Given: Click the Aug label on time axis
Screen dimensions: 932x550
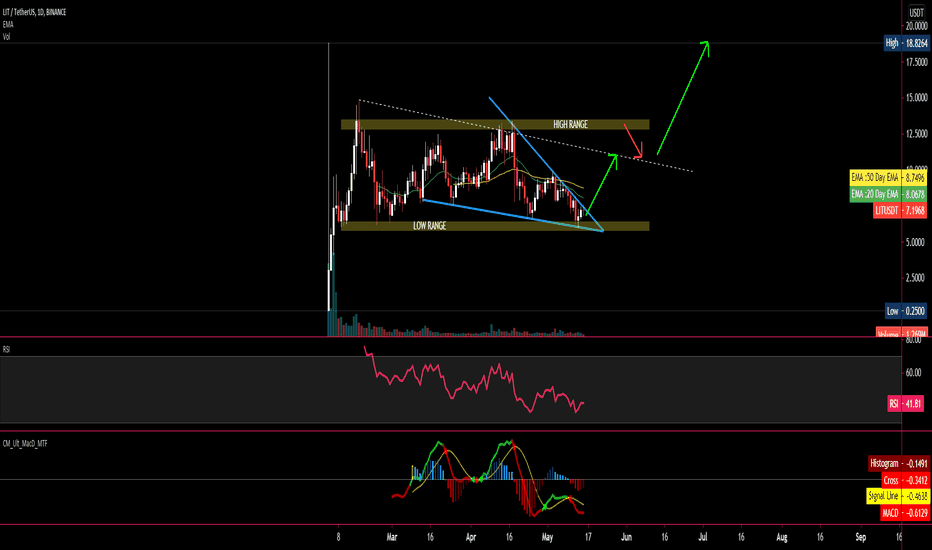Looking at the screenshot, I should click(782, 537).
